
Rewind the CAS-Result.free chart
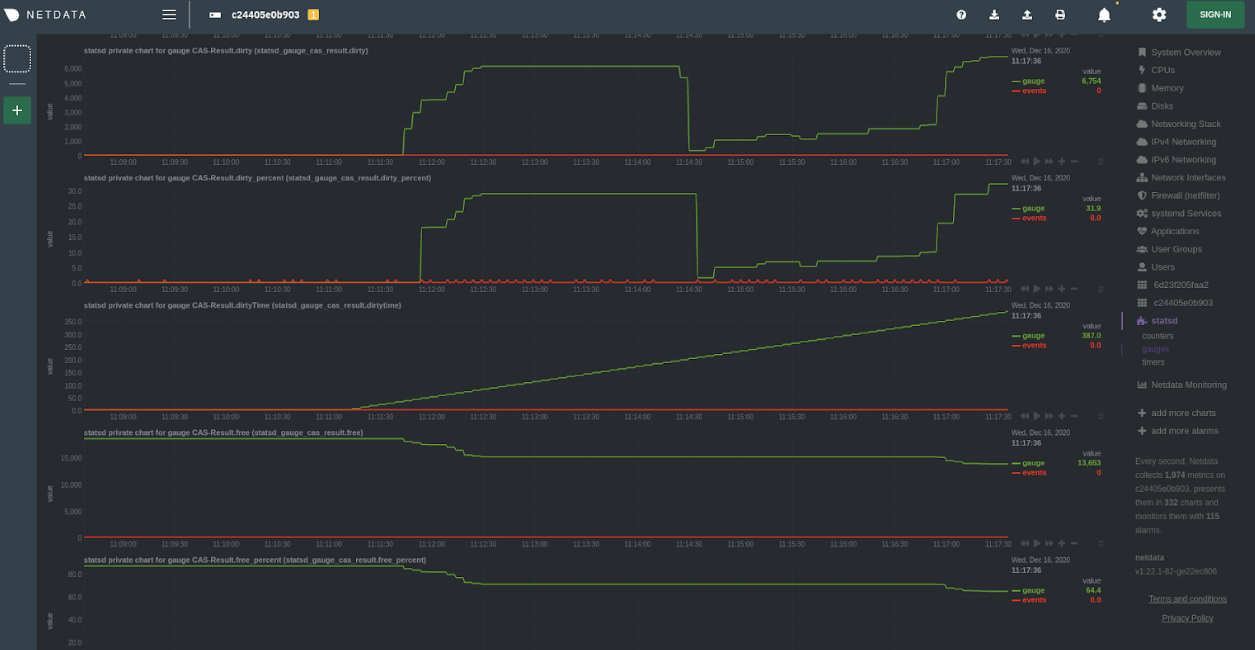point(1024,543)
